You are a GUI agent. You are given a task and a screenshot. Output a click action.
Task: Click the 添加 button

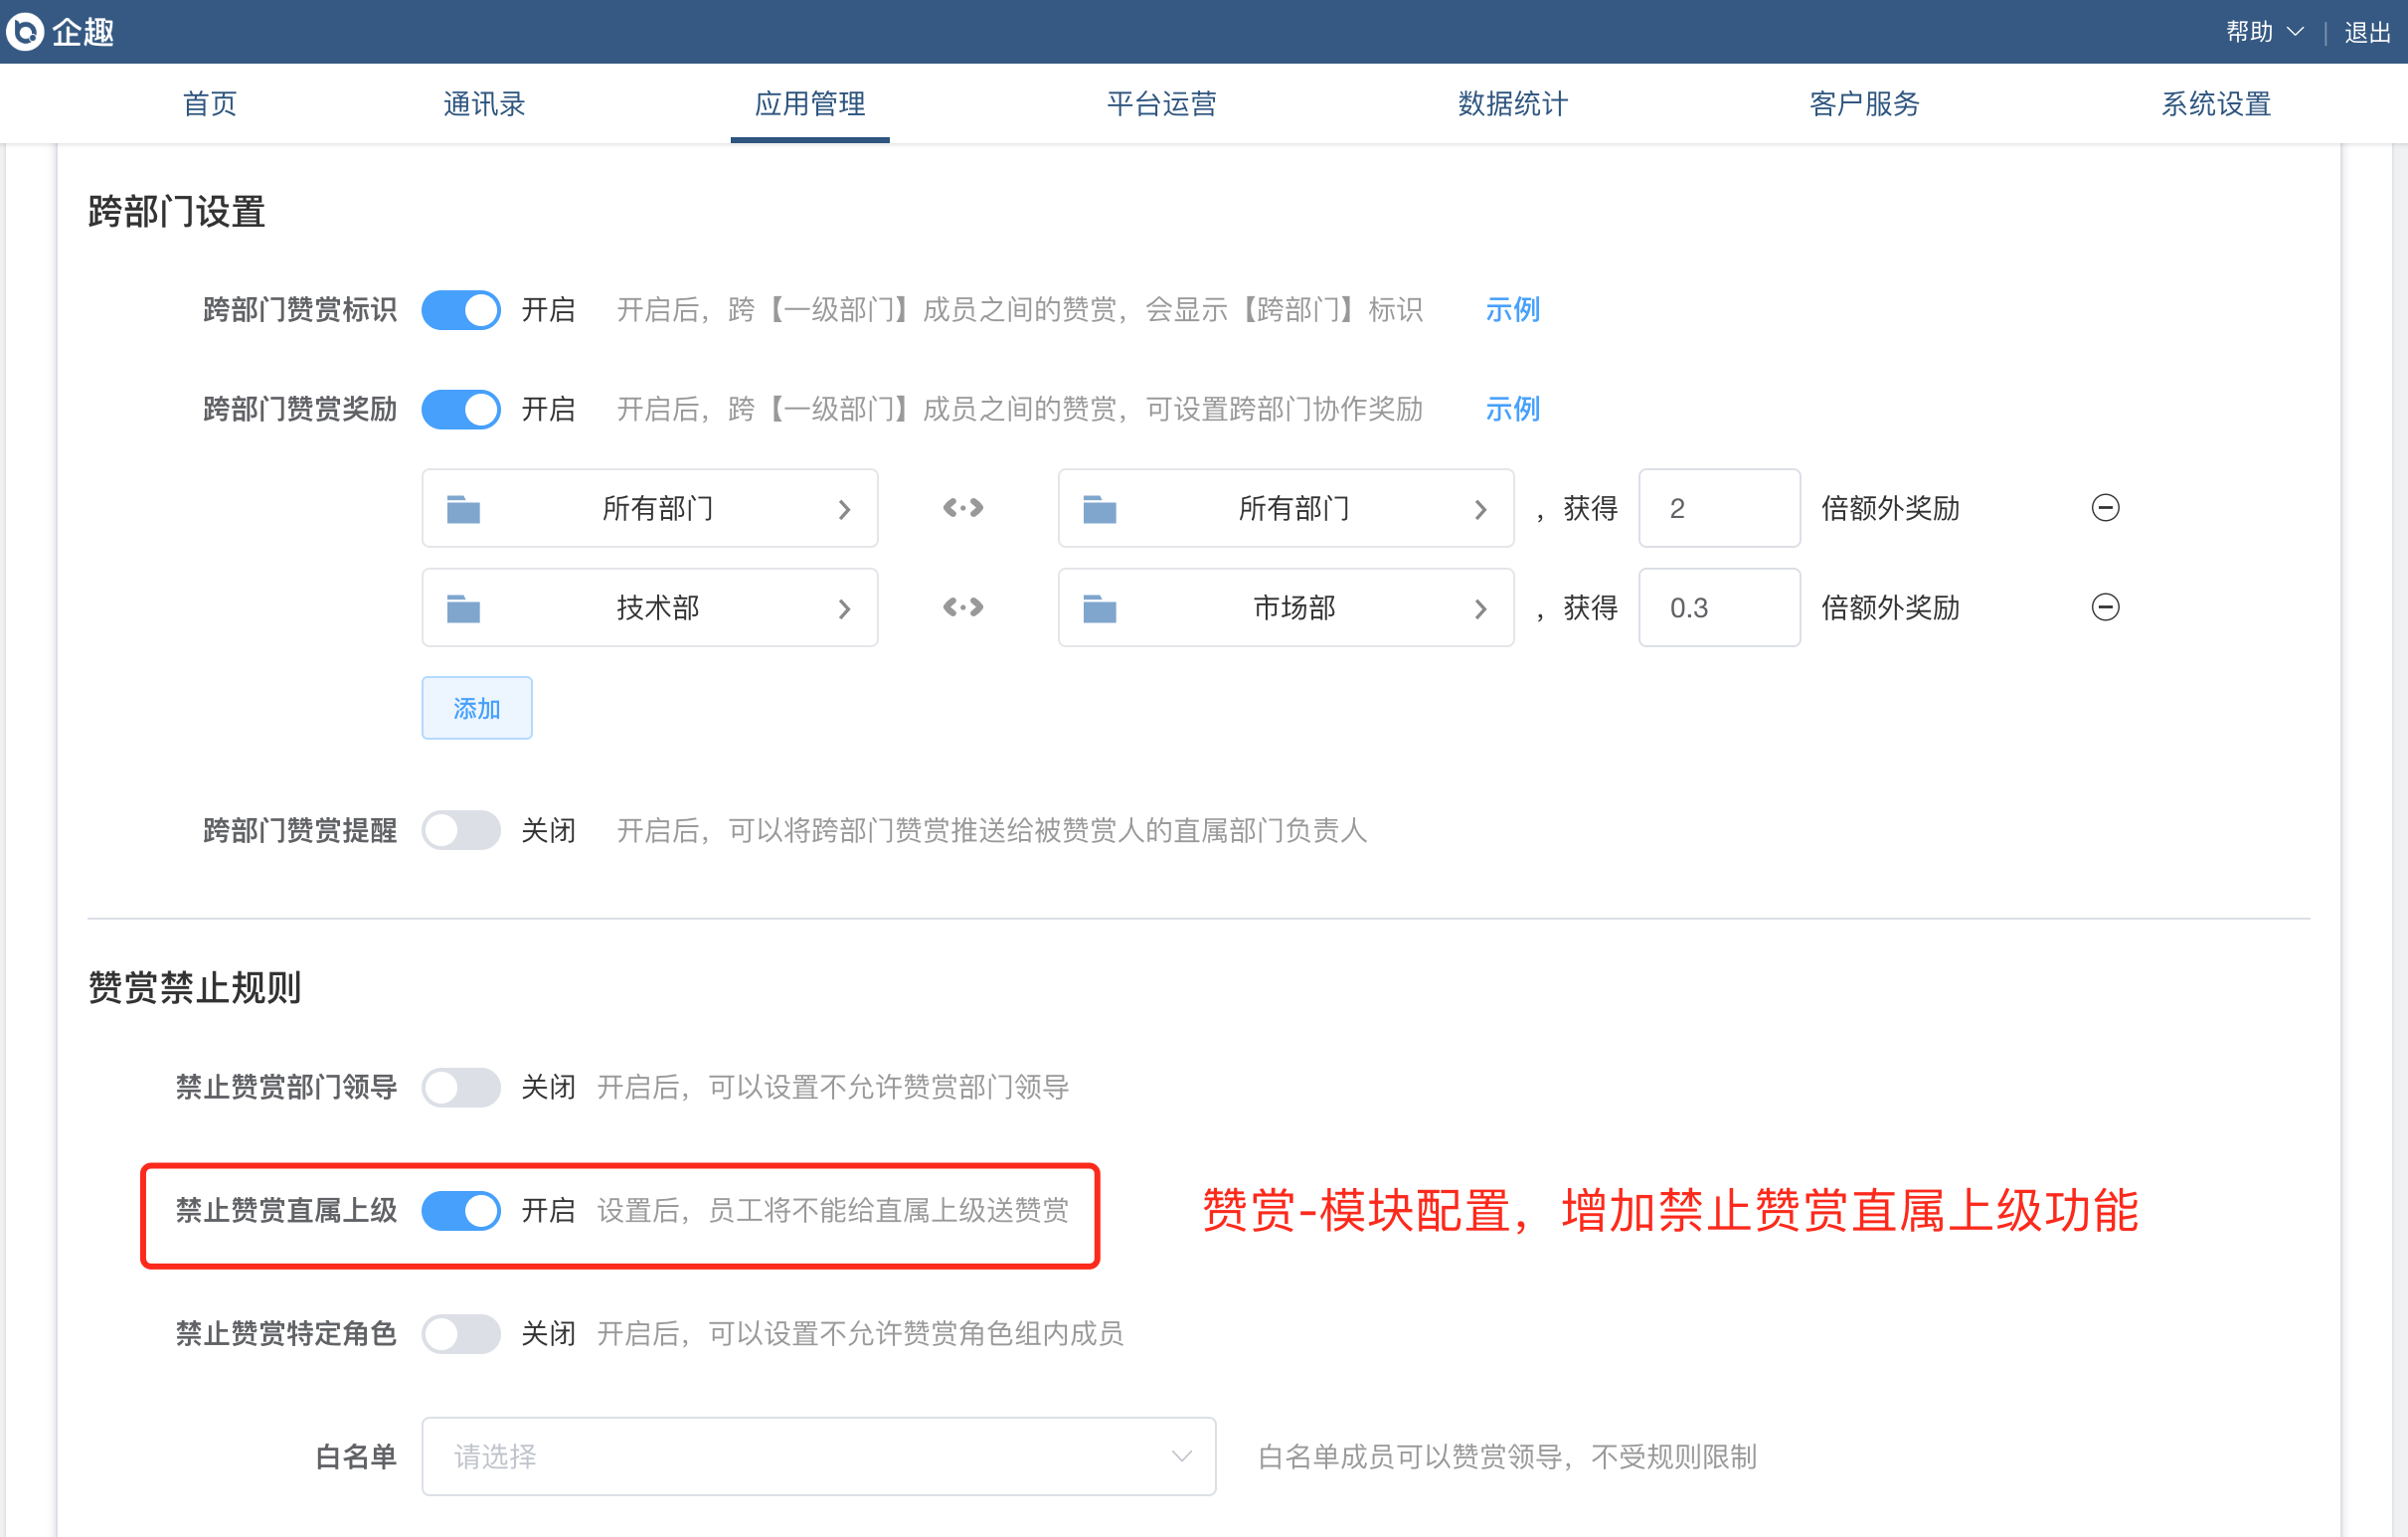(x=476, y=708)
